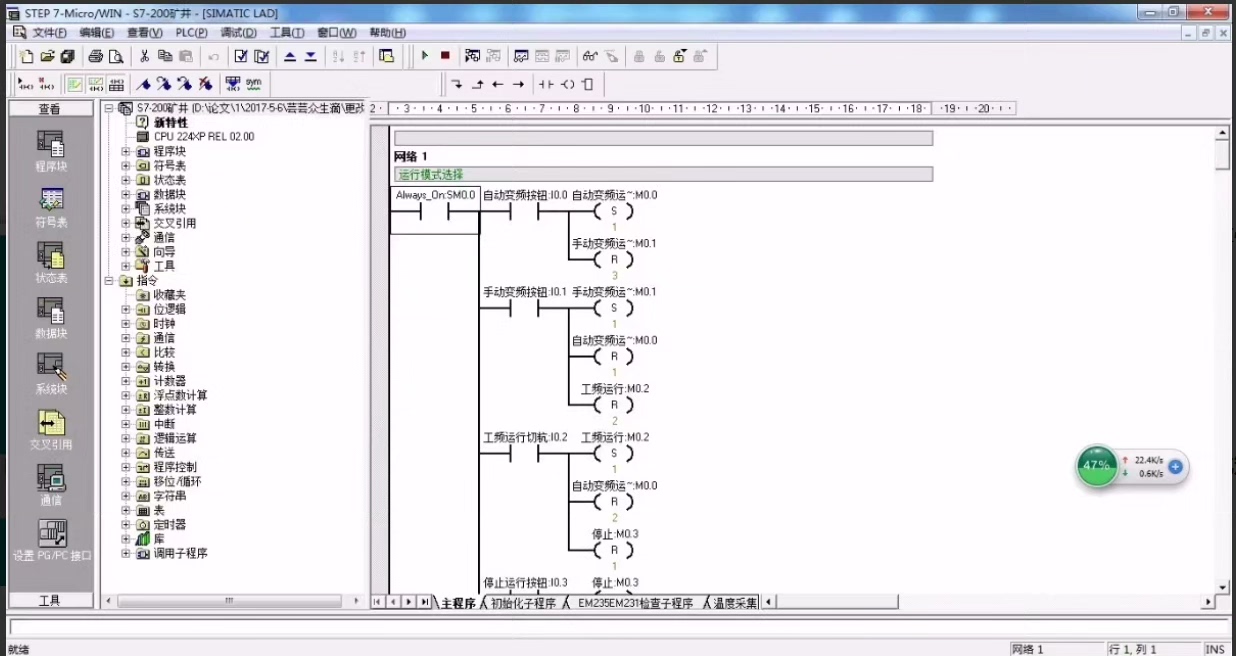This screenshot has width=1236, height=656.
Task: Open the 文件(F) menu
Action: 49,33
